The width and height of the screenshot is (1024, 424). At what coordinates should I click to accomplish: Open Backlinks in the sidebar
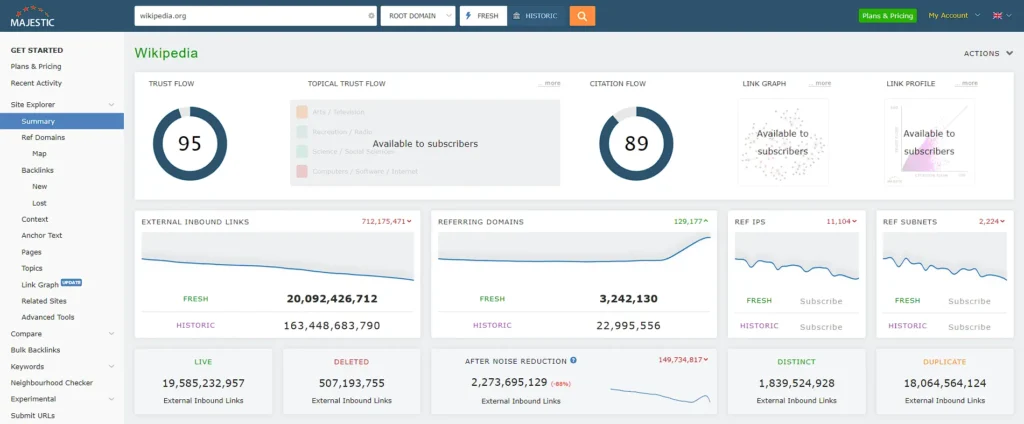point(37,170)
